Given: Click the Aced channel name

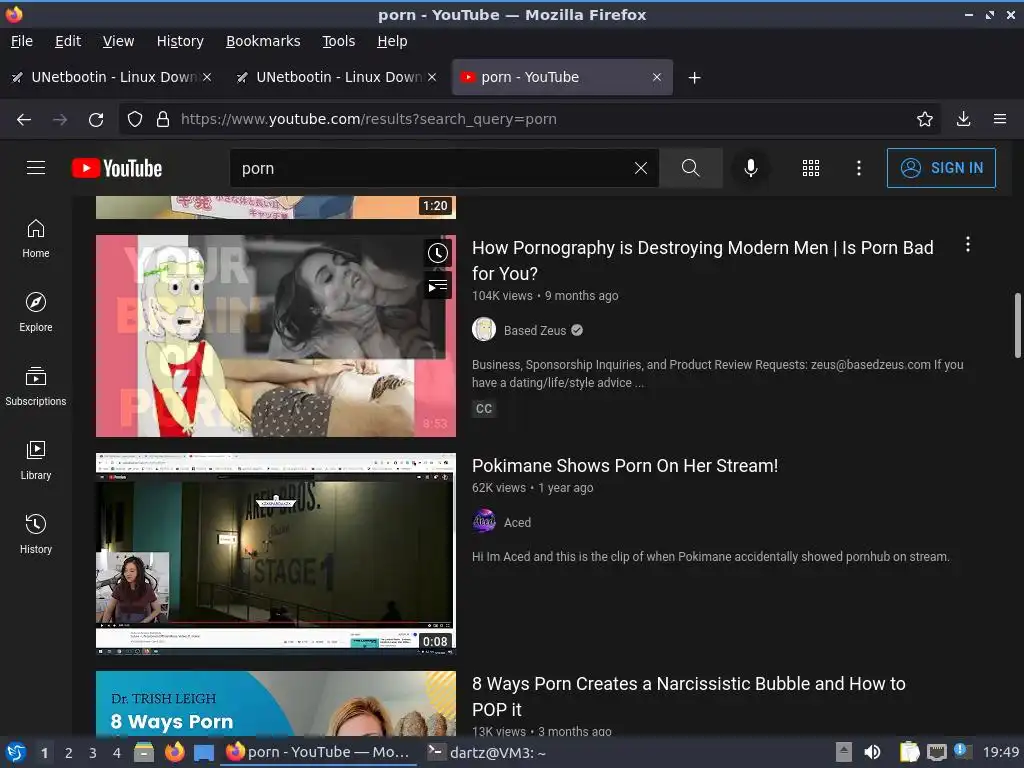Looking at the screenshot, I should tap(517, 522).
